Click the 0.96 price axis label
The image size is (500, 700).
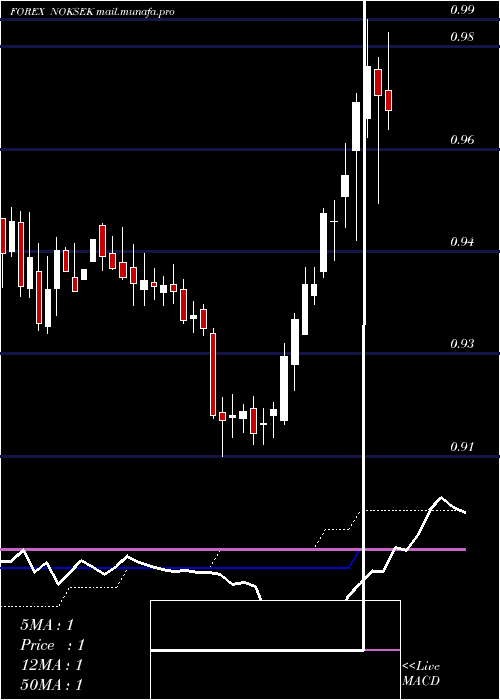click(x=462, y=140)
